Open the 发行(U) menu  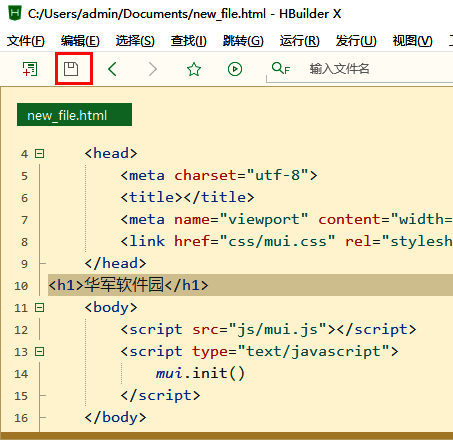pyautogui.click(x=356, y=41)
